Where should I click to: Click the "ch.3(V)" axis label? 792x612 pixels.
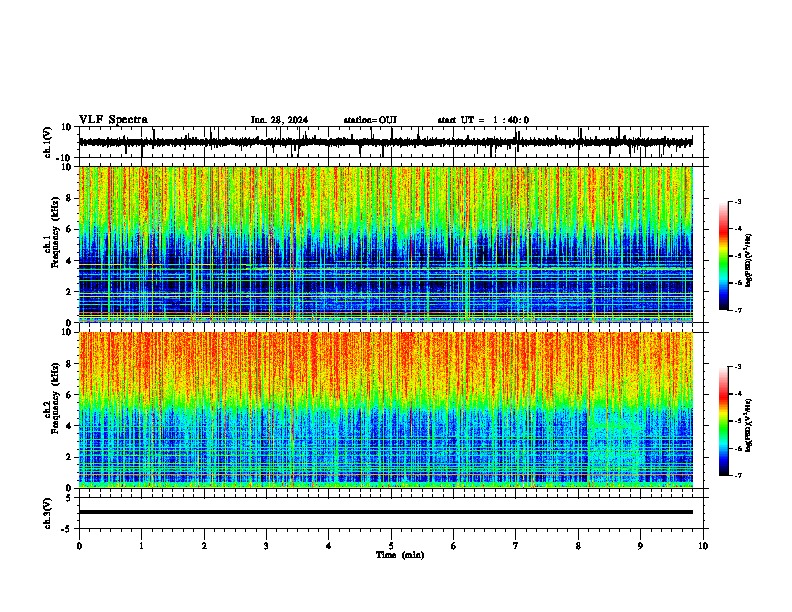pyautogui.click(x=48, y=514)
